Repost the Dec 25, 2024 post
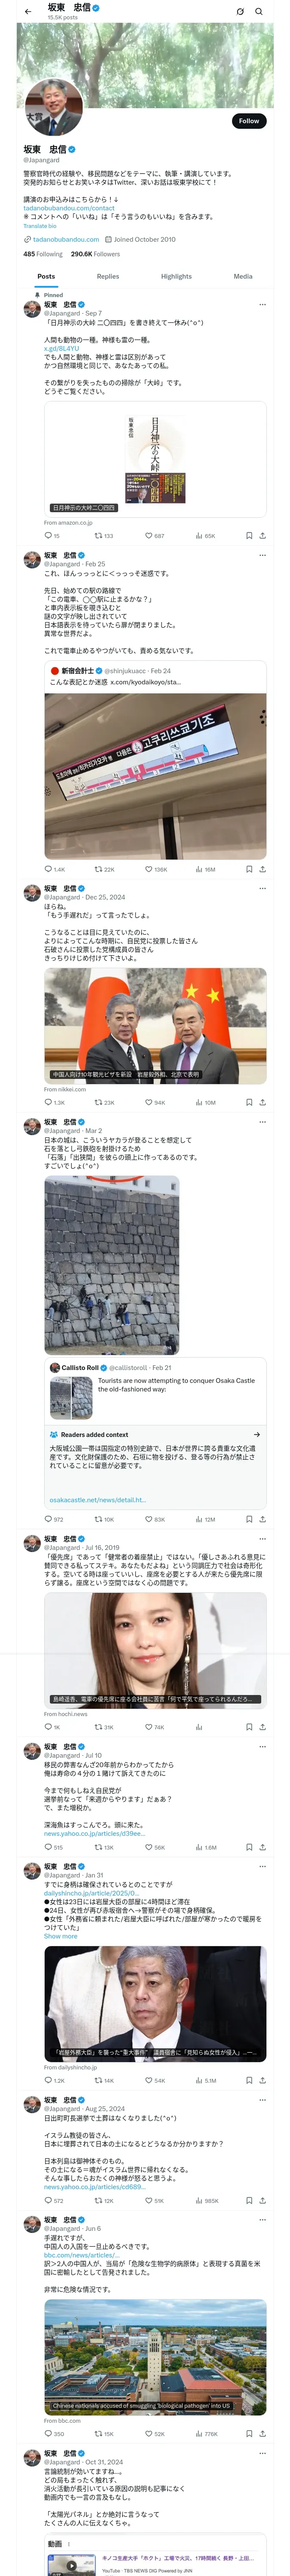This screenshot has width=290, height=2576. click(104, 1102)
